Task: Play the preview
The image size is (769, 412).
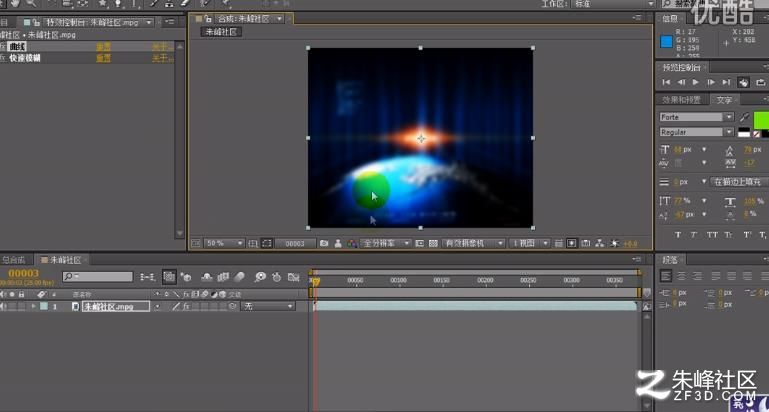Action: click(695, 82)
